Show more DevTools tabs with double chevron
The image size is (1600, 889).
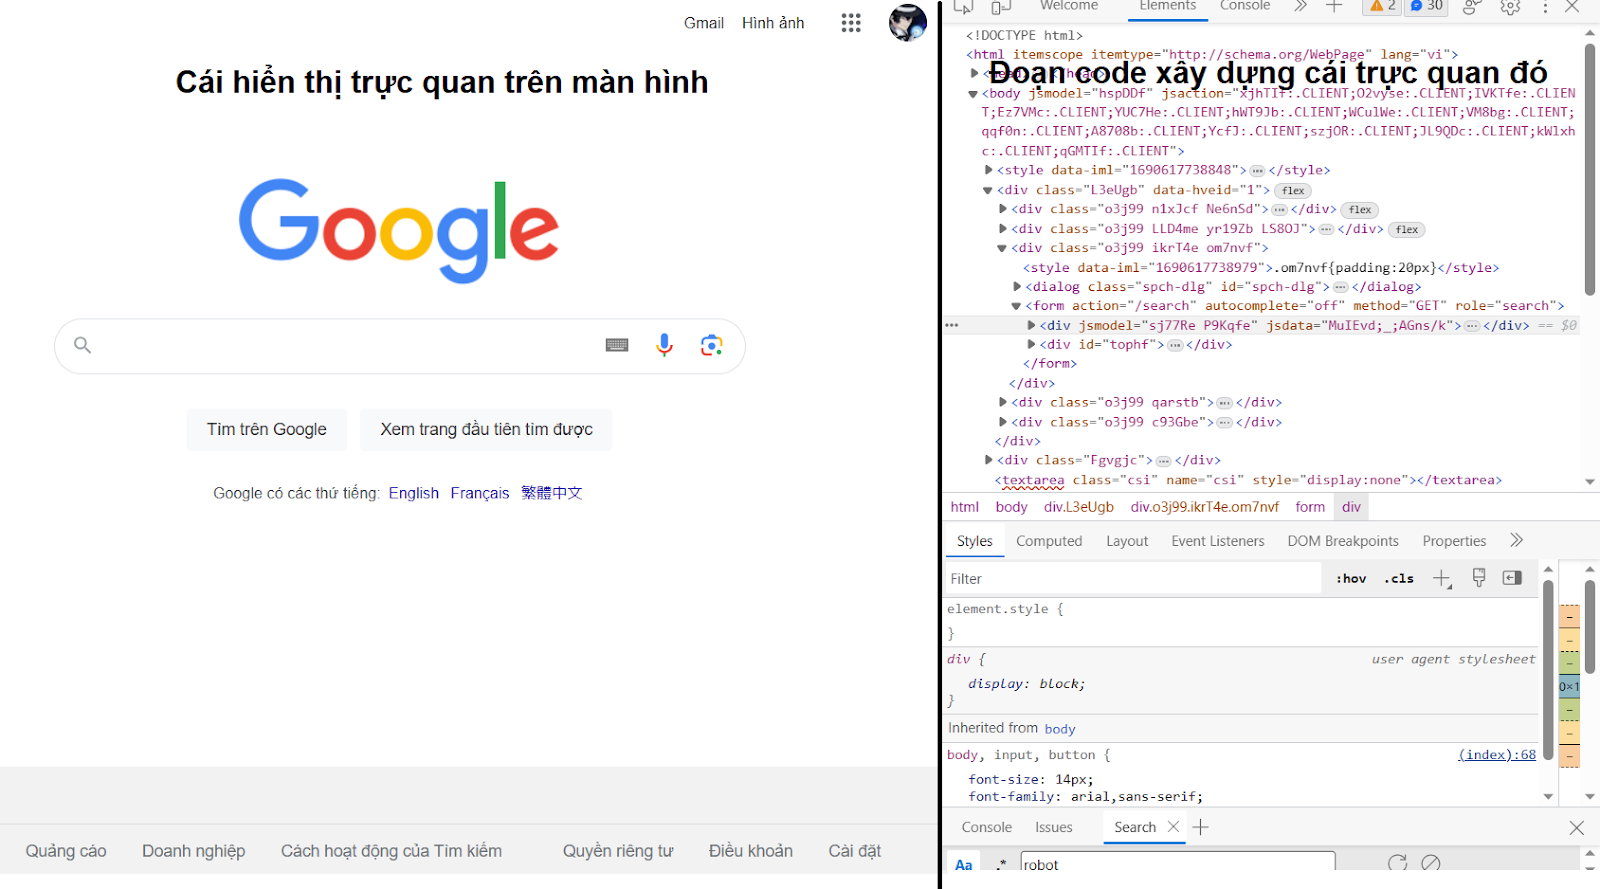pyautogui.click(x=1300, y=6)
